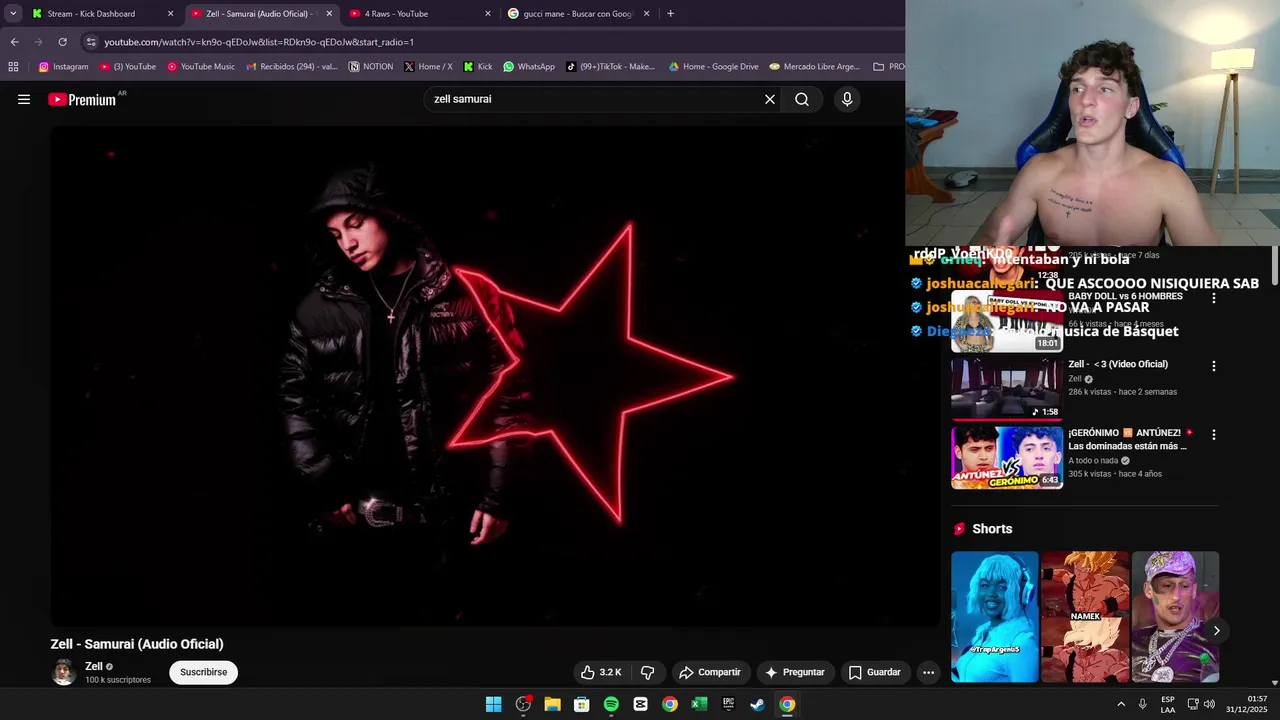Open the blue-haired TrapArgenti5 Short

pos(995,617)
